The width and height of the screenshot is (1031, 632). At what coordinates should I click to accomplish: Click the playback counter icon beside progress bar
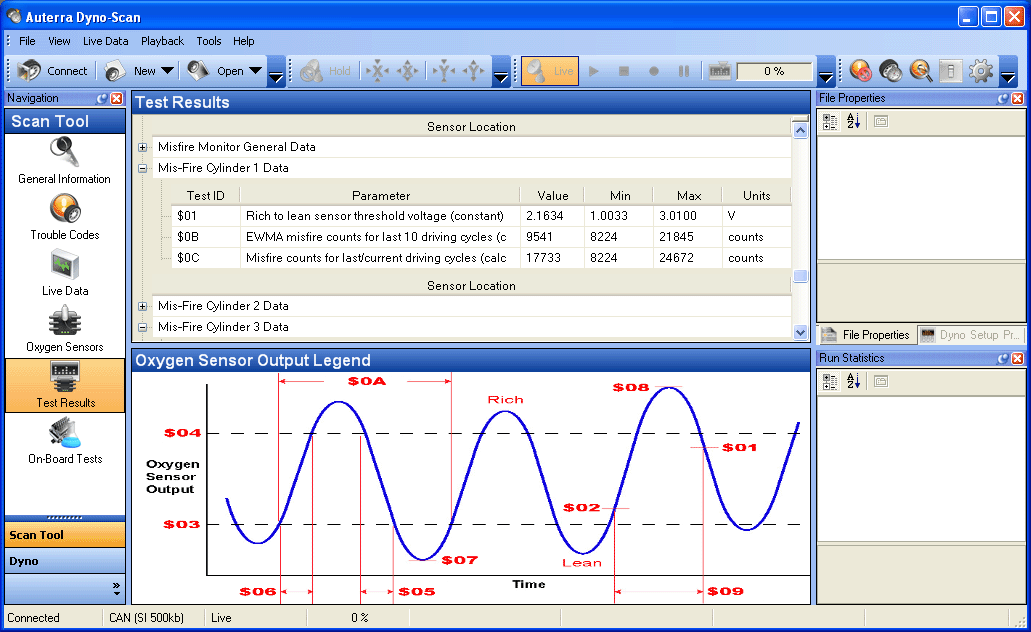coord(719,71)
